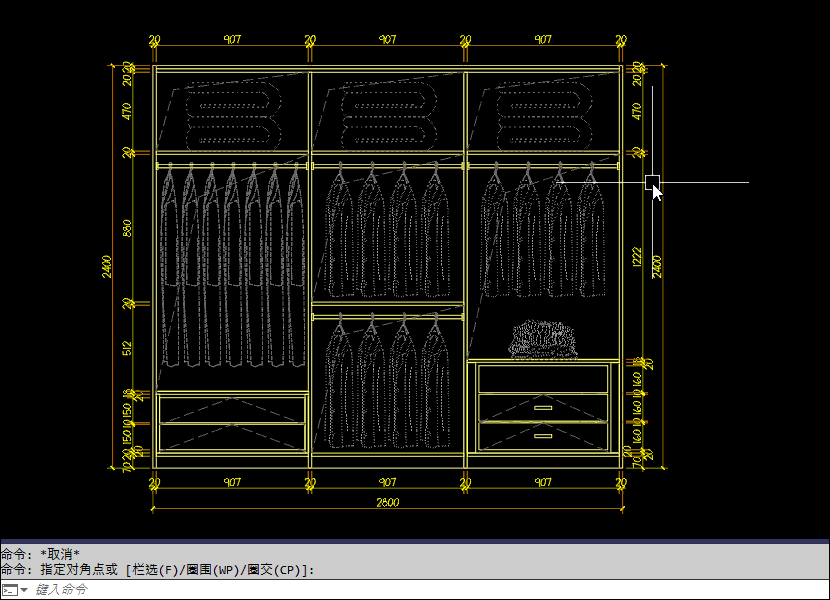
Task: Select the upper drawer in left cabinet
Action: [x=231, y=409]
